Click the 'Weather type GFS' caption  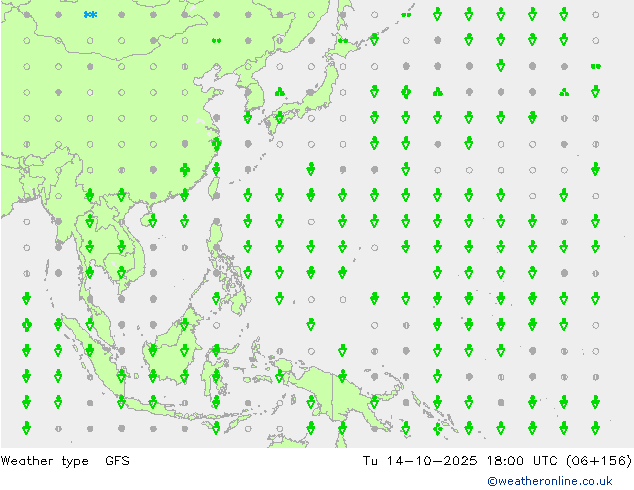tap(65, 460)
